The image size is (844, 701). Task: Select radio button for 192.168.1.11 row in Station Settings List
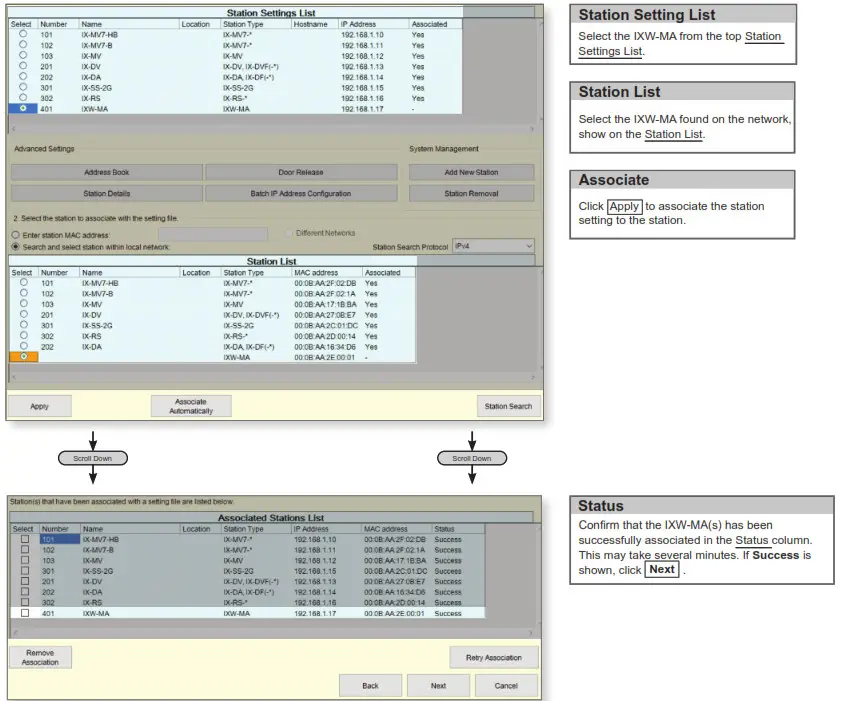[x=23, y=45]
